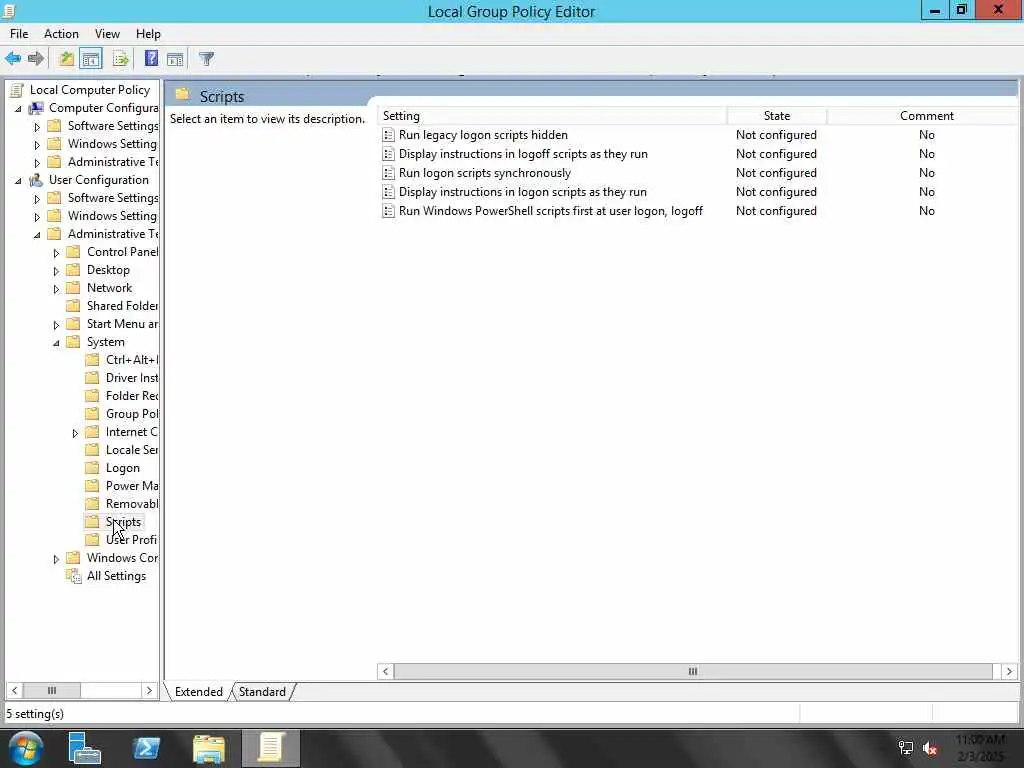Select the All Settings icon in tree
The width and height of the screenshot is (1024, 768).
(74, 575)
